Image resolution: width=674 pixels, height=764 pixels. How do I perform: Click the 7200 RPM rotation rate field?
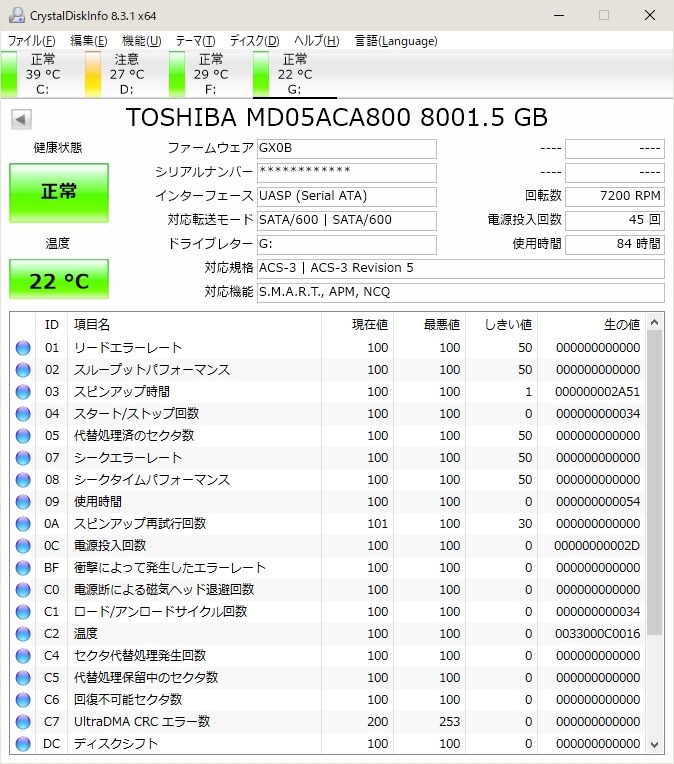615,196
